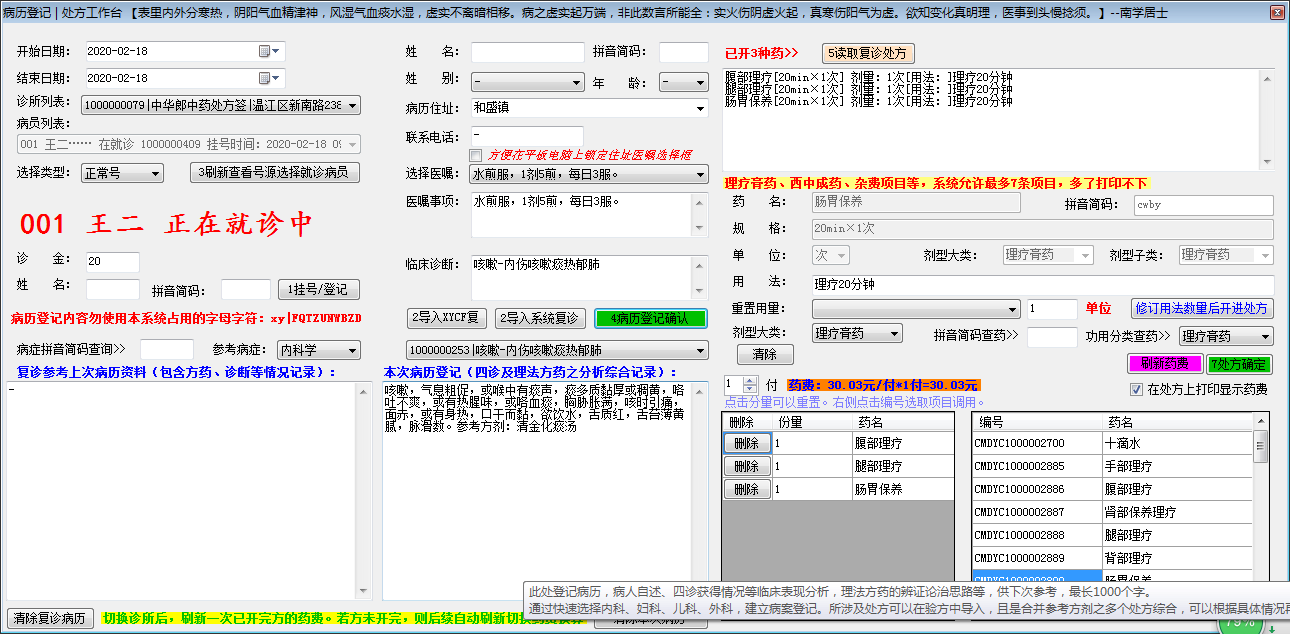Viewport: 1290px width, 634px height.
Task: Uncheck 在处方上打印显示药费 checkbox
Action: (x=1136, y=390)
